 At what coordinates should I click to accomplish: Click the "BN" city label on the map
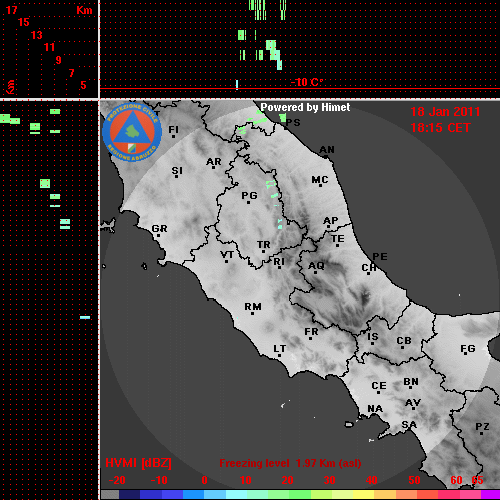tap(411, 382)
